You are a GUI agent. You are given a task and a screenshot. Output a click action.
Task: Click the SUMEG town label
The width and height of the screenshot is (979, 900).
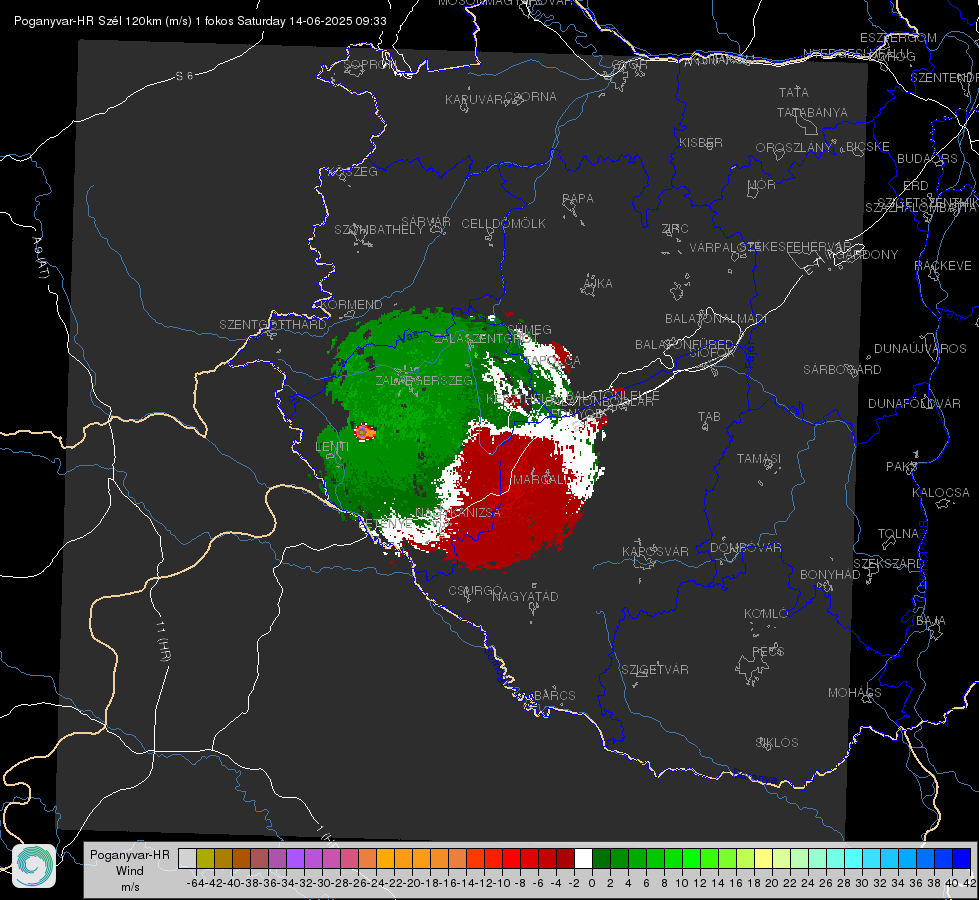coord(529,330)
